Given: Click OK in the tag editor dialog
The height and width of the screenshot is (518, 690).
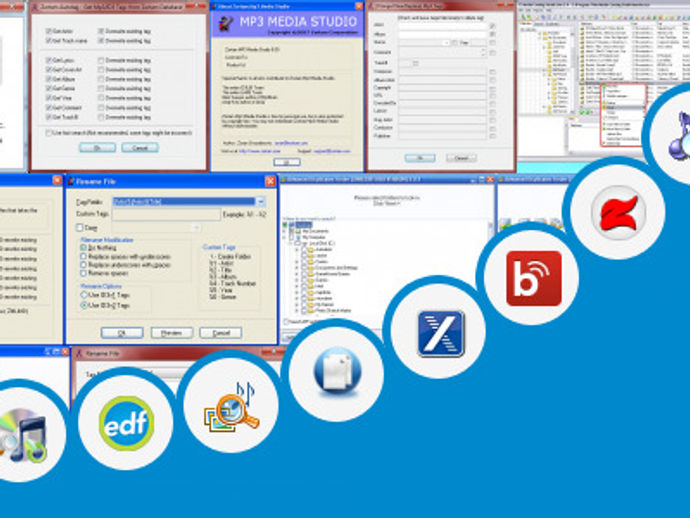Looking at the screenshot, I should pos(420,158).
